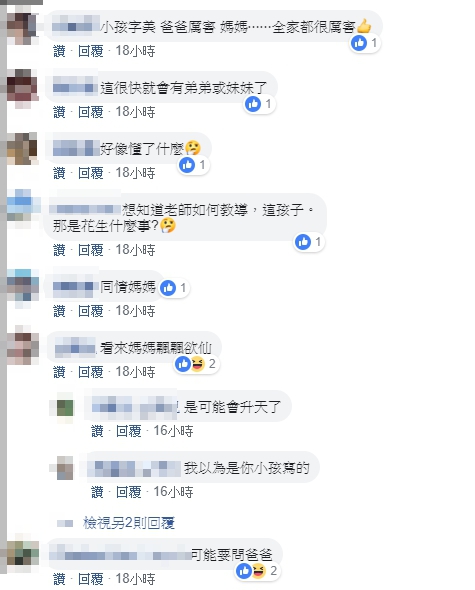Click 18小時 timestamp under 看來媽媽飄飄欲仙

click(x=135, y=372)
